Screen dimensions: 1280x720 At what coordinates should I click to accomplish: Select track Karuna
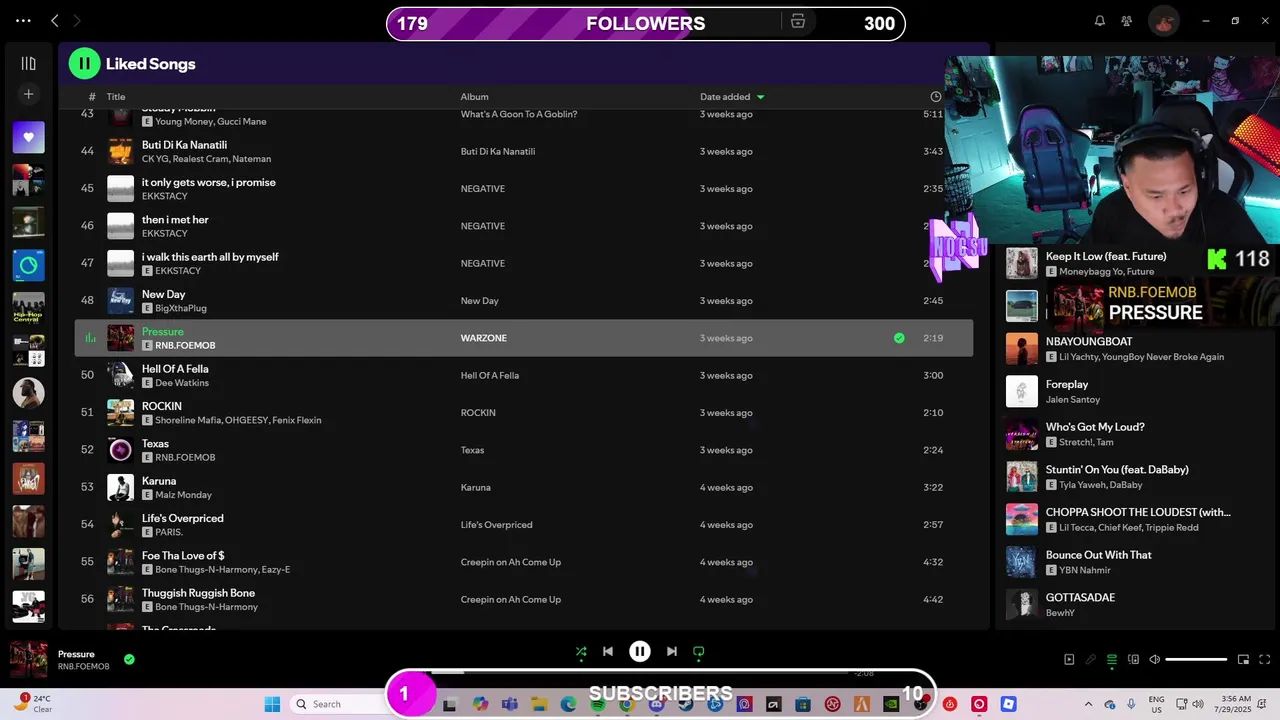point(524,487)
